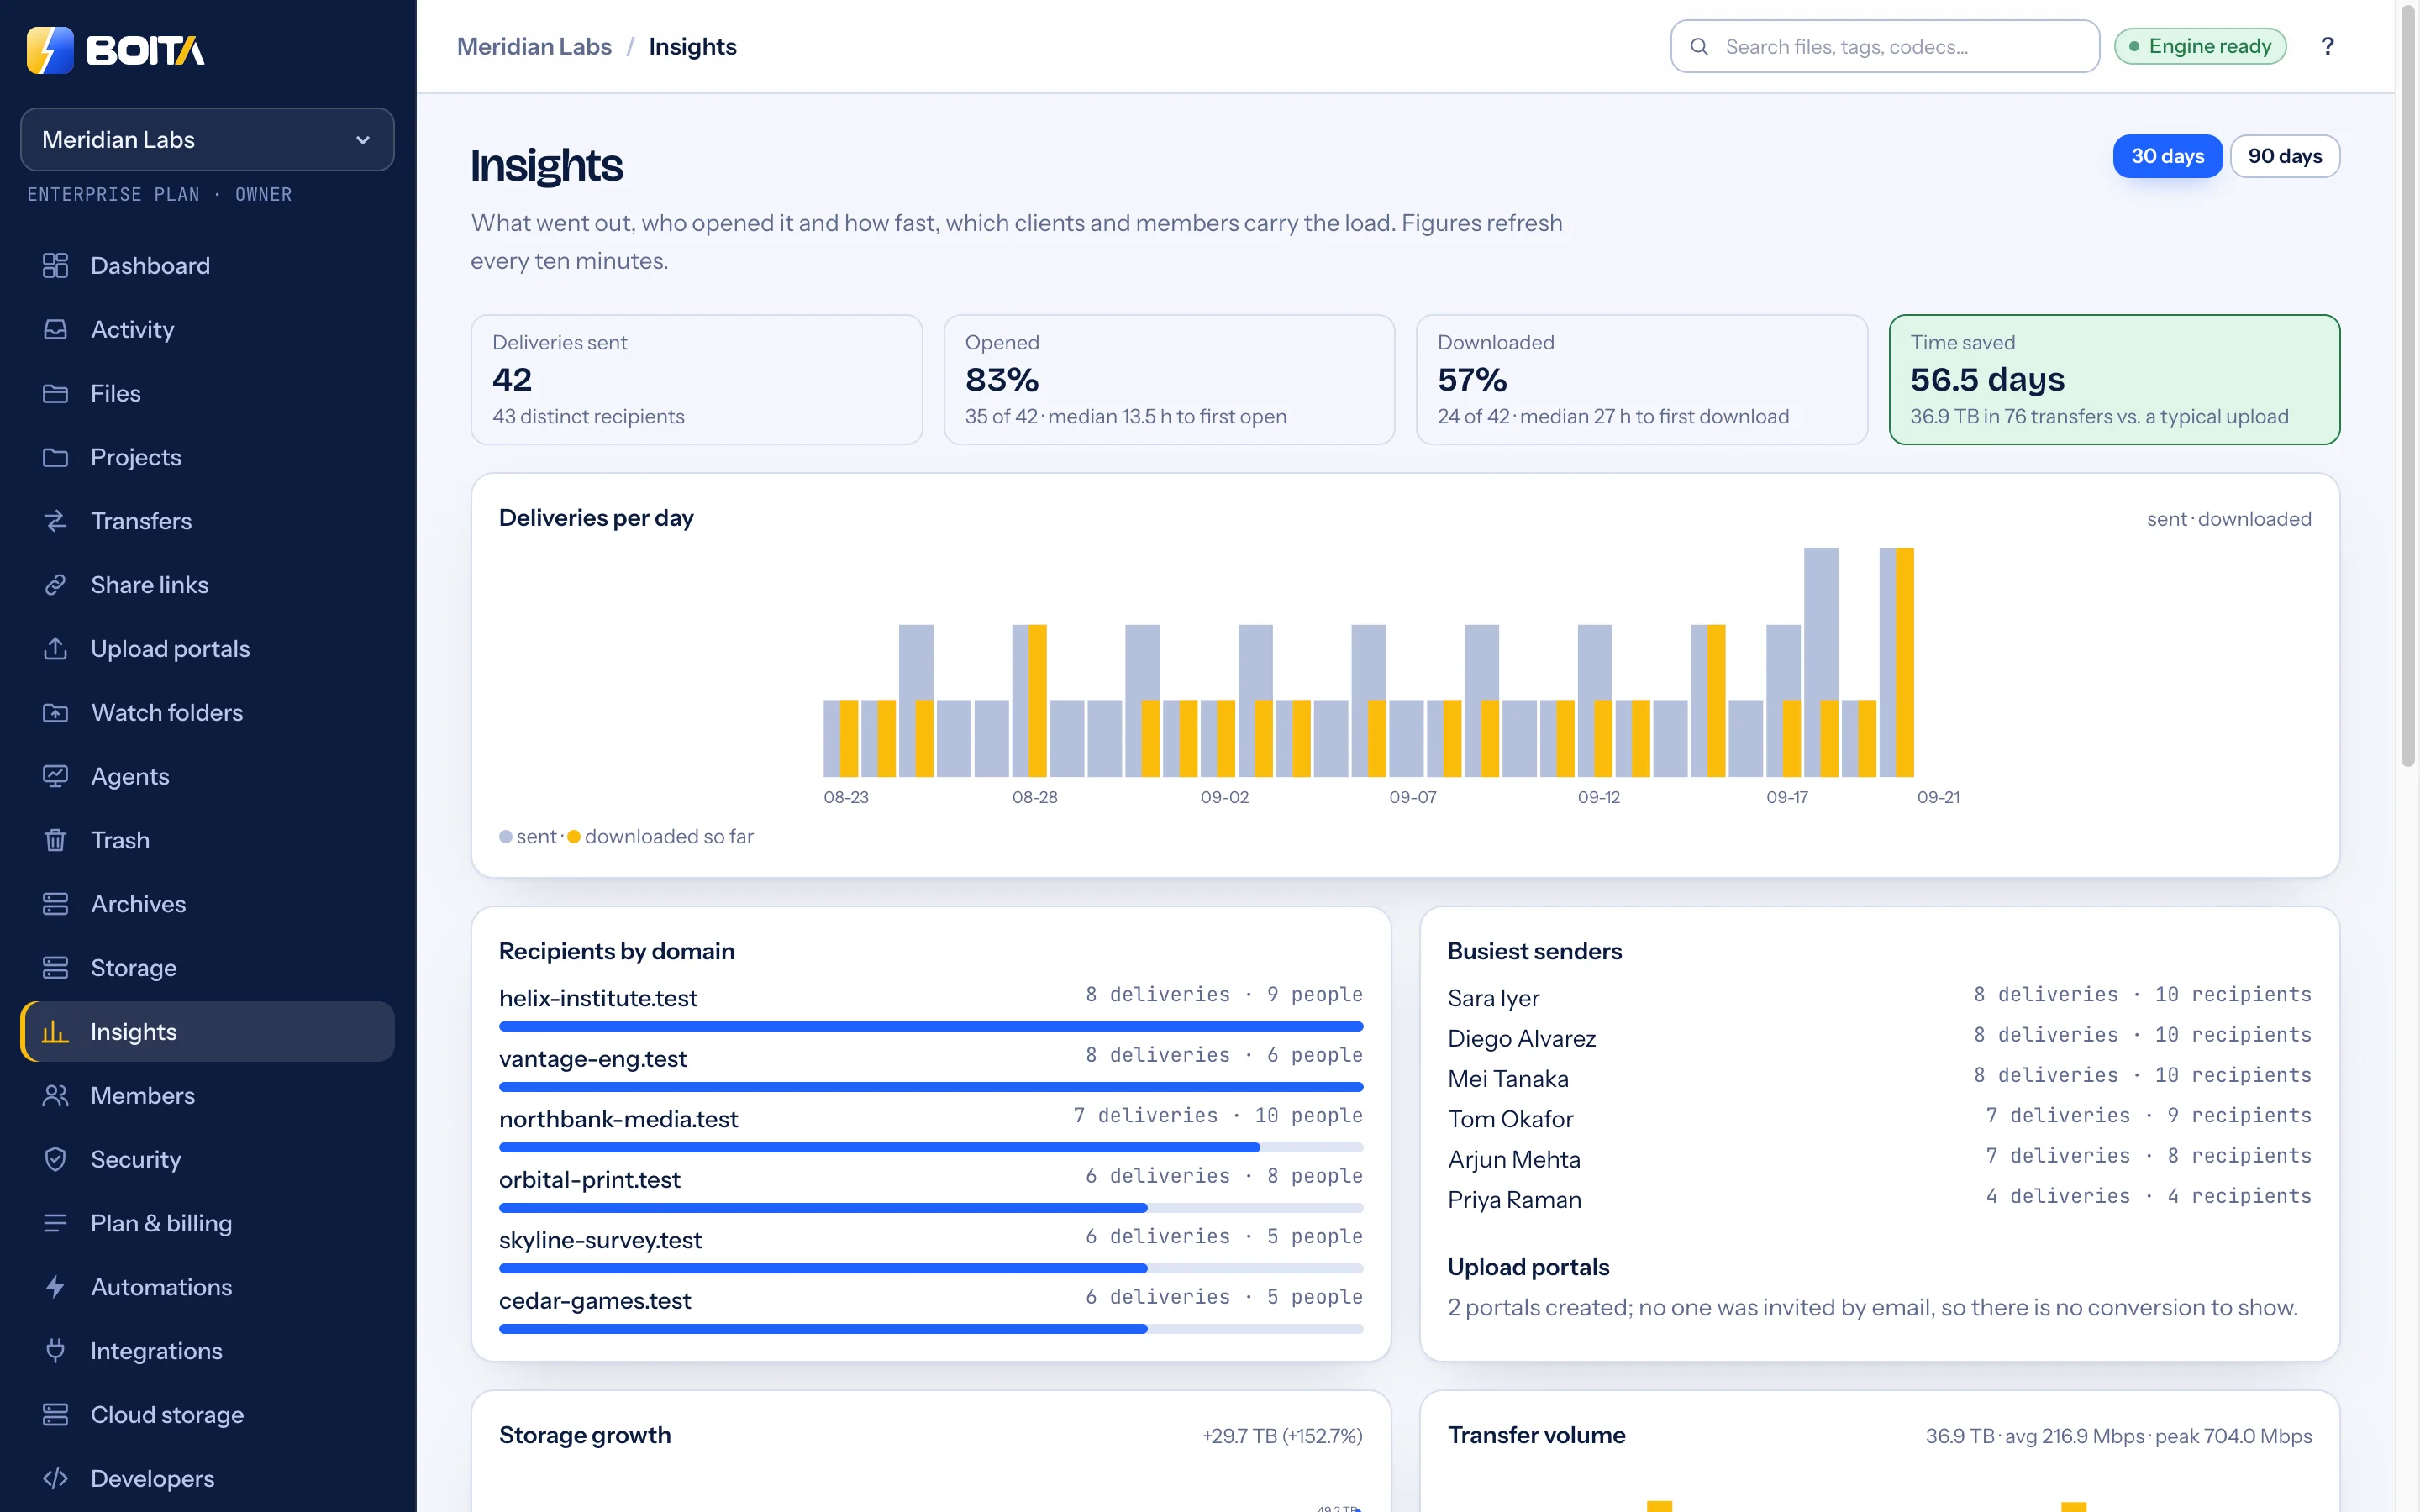Click the orbital-print.test domain name
This screenshot has height=1512, width=2420.
[x=589, y=1180]
